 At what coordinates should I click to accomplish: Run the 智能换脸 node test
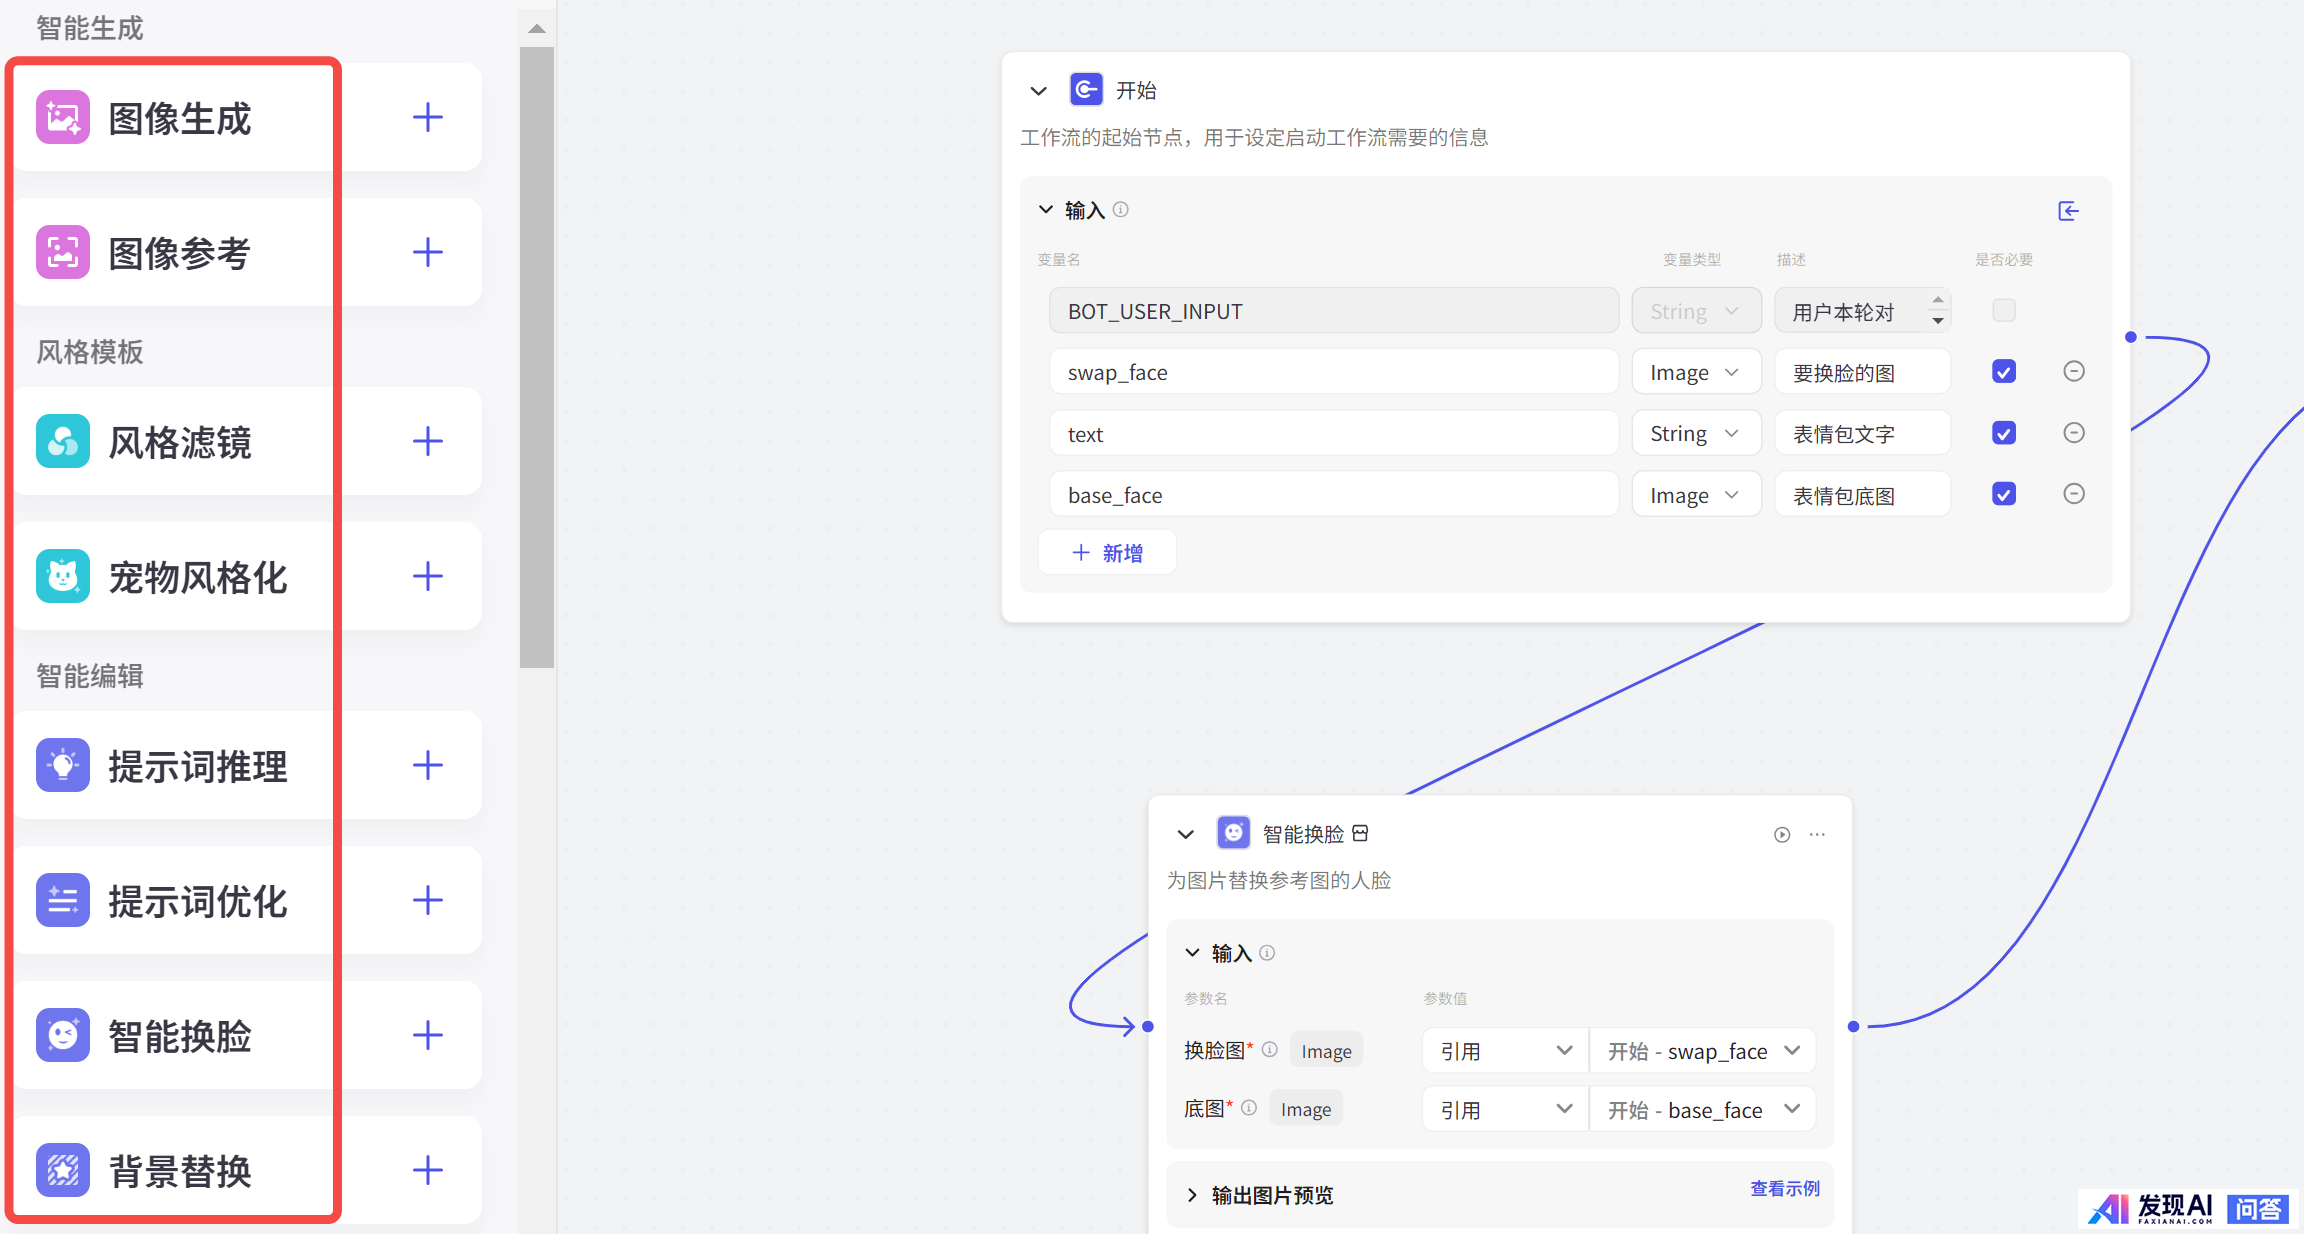(x=1781, y=835)
